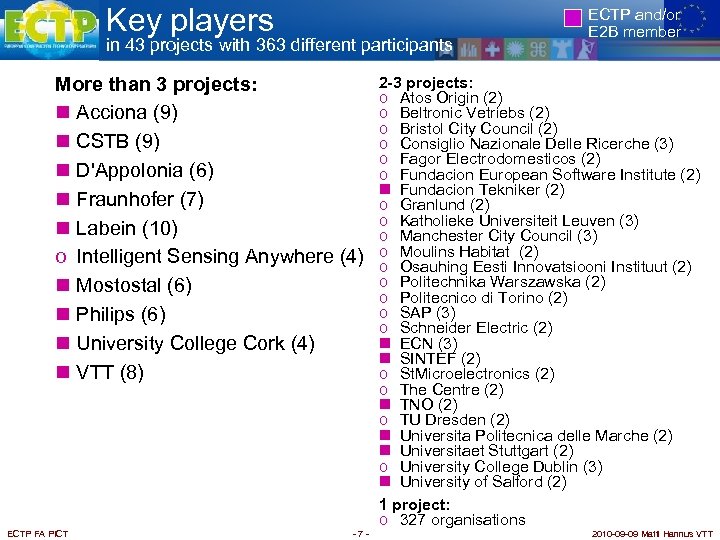Screen dimensions: 720x540
Task: Select 'Universitaet Stuttgart (2)'
Action: tap(486, 451)
